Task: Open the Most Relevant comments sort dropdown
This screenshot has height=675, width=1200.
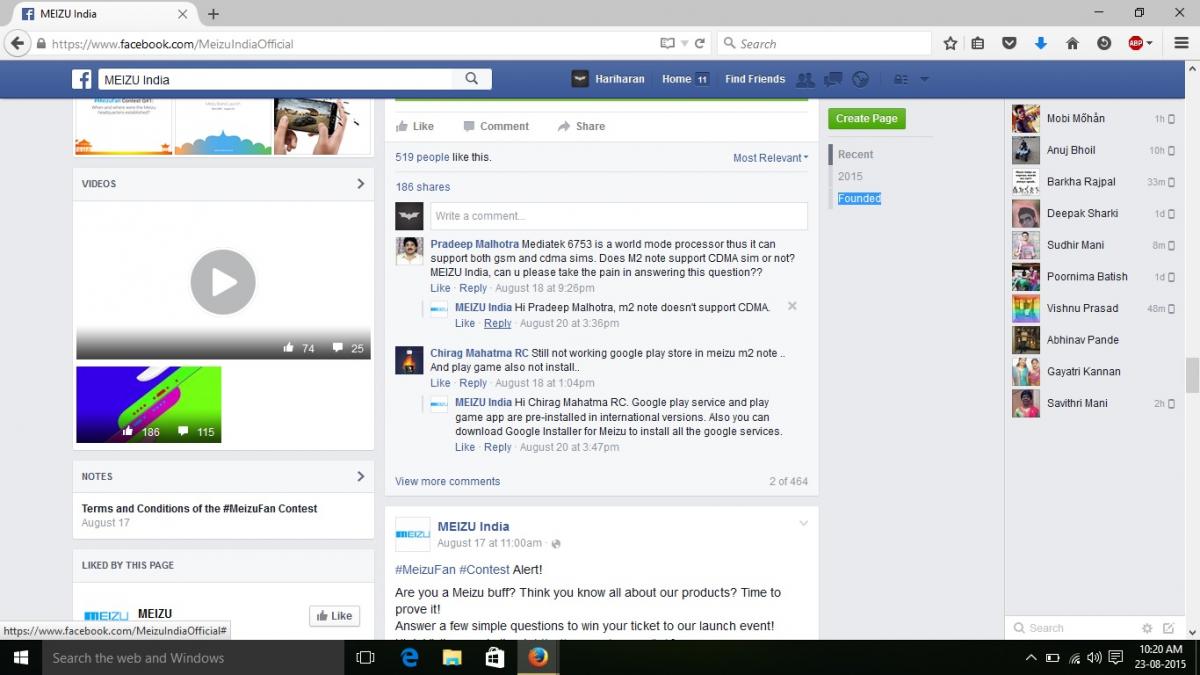Action: pyautogui.click(x=770, y=158)
